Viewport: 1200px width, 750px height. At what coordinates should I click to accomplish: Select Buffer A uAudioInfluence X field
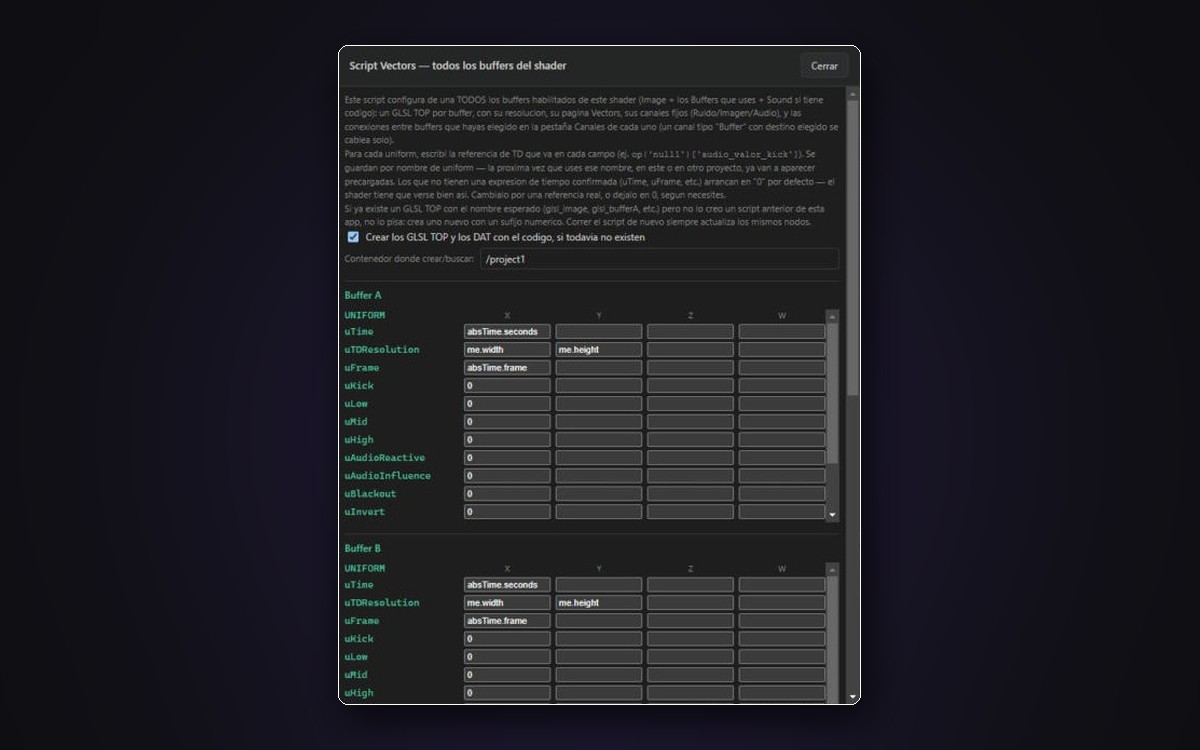[507, 476]
